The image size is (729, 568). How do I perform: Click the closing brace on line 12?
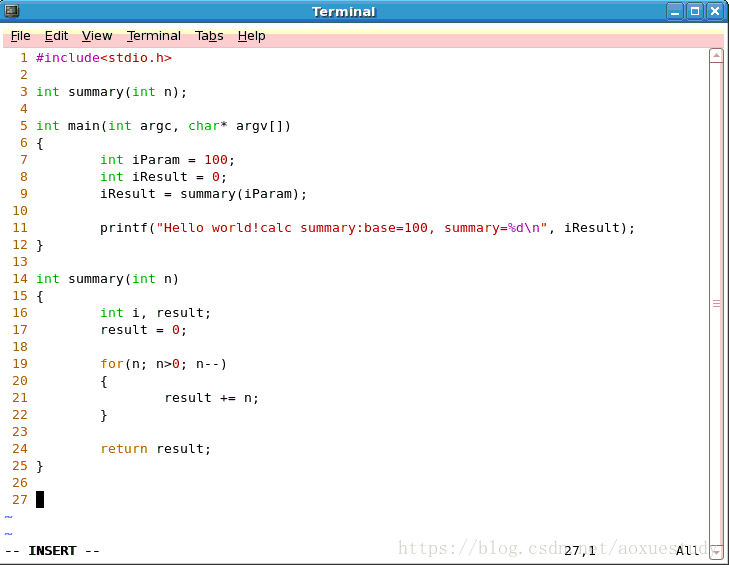(40, 245)
